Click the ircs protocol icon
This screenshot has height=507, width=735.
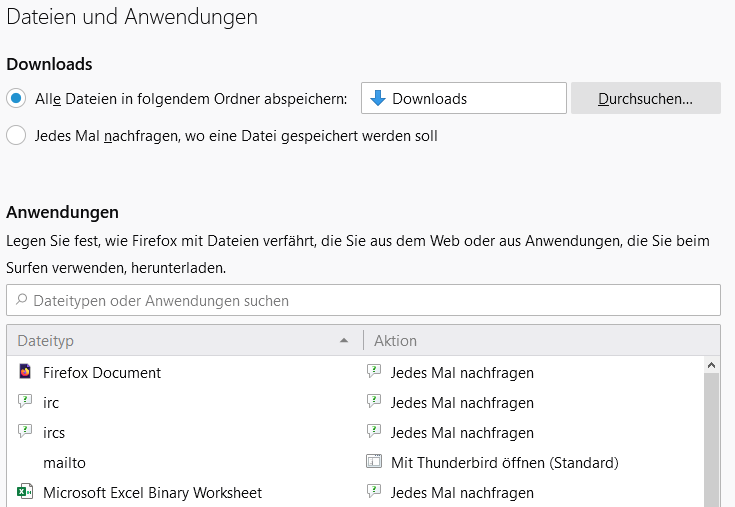point(24,431)
